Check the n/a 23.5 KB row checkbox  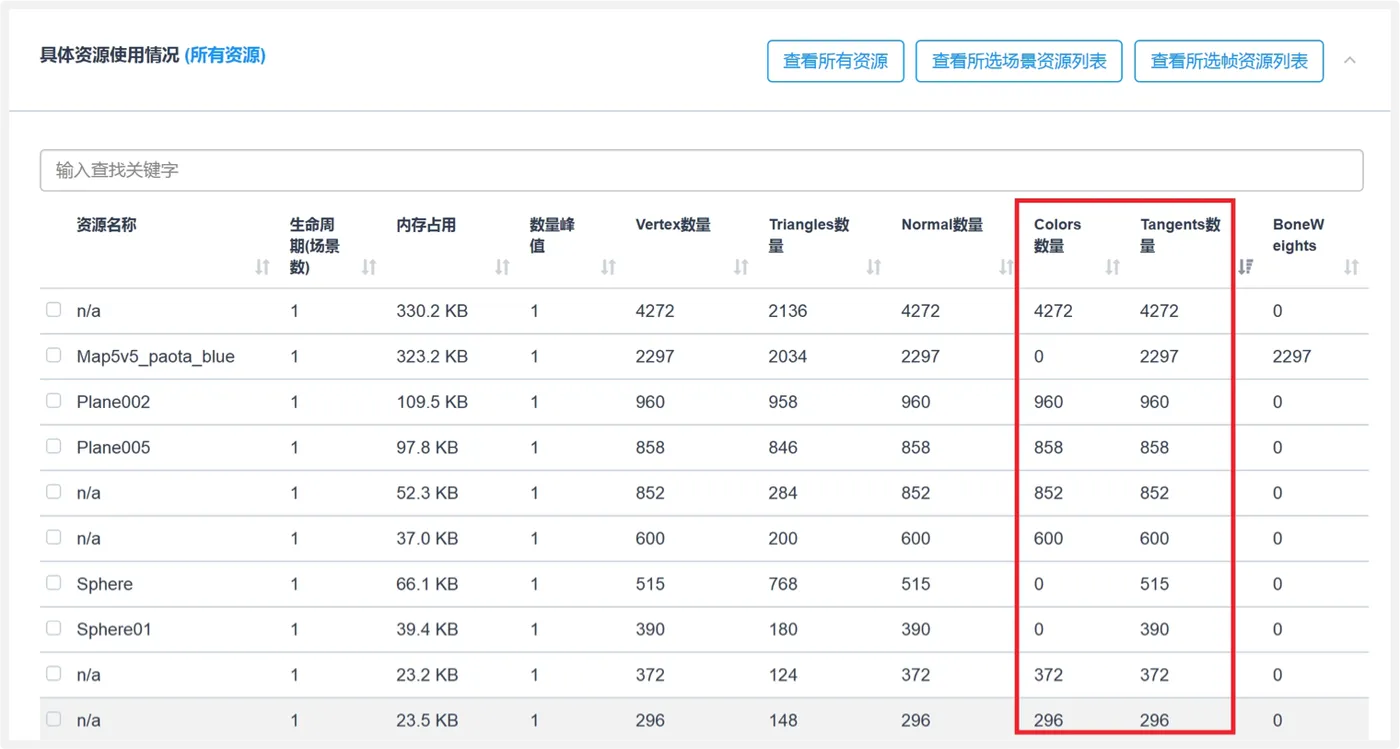coord(54,719)
